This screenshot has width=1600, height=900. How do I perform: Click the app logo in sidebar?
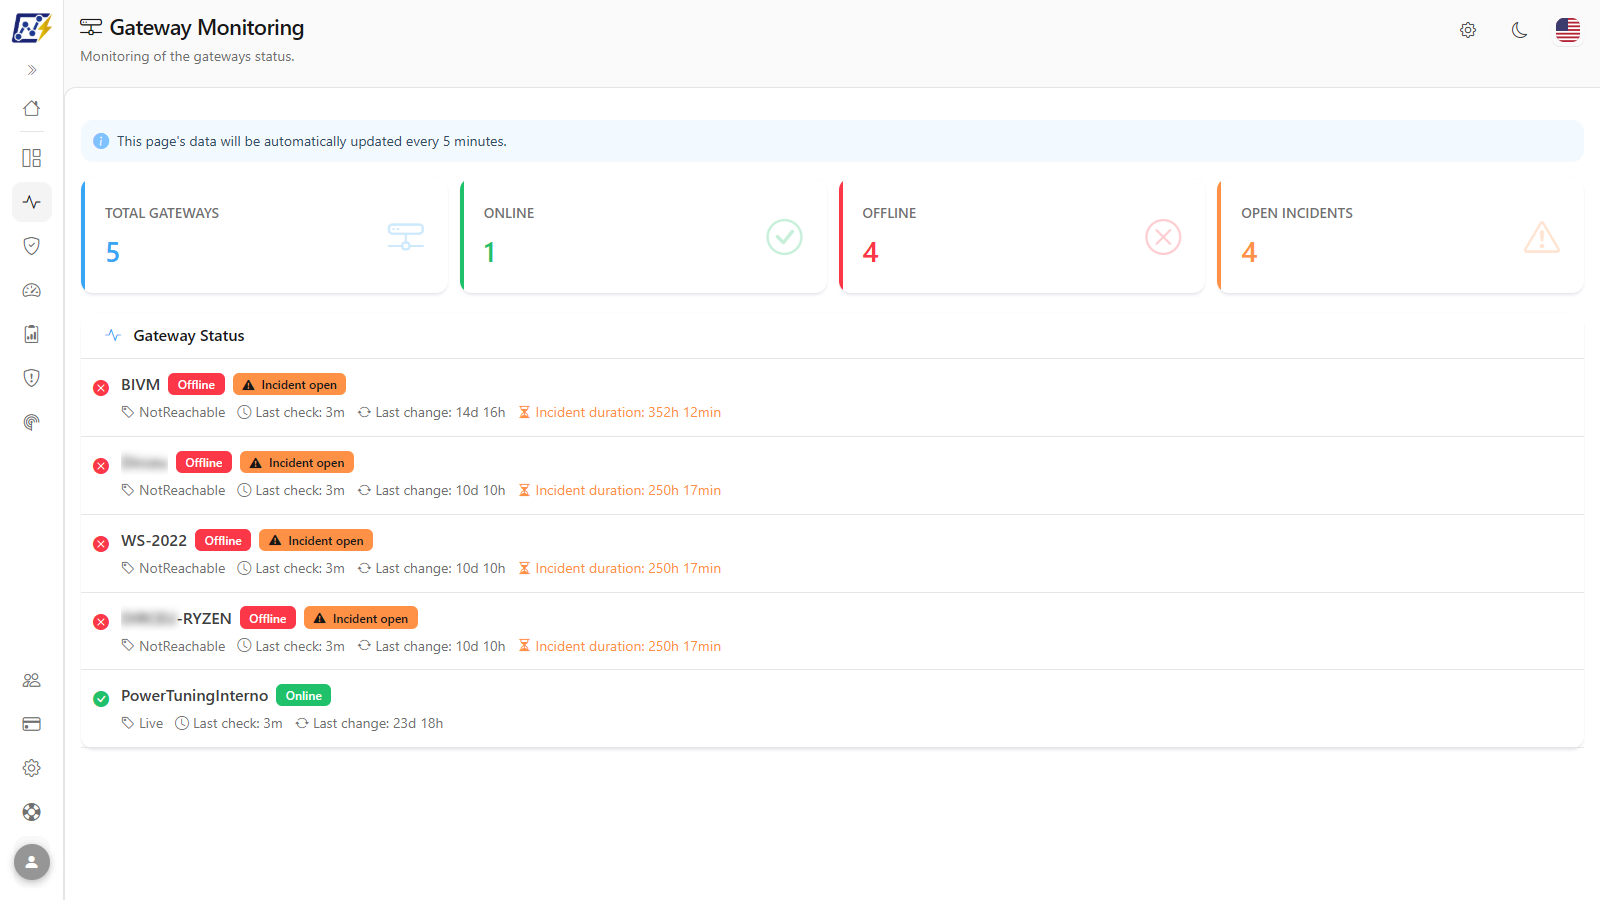tap(31, 28)
